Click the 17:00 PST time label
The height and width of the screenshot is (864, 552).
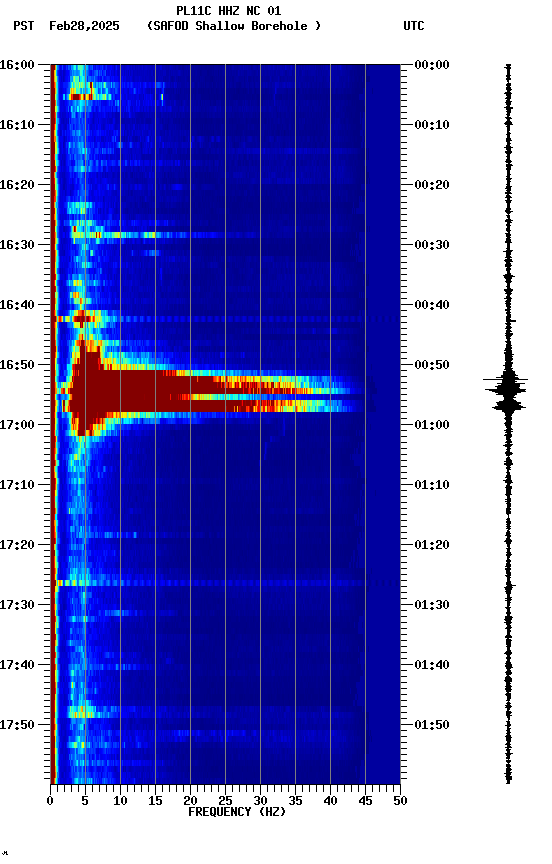[x=17, y=425]
